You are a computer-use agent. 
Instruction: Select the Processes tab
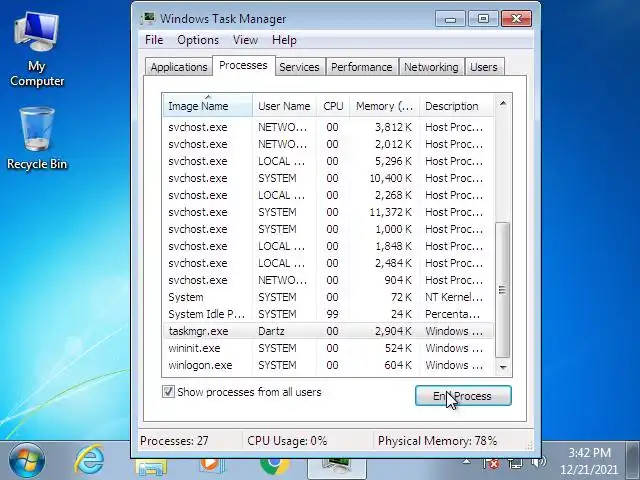(243, 65)
